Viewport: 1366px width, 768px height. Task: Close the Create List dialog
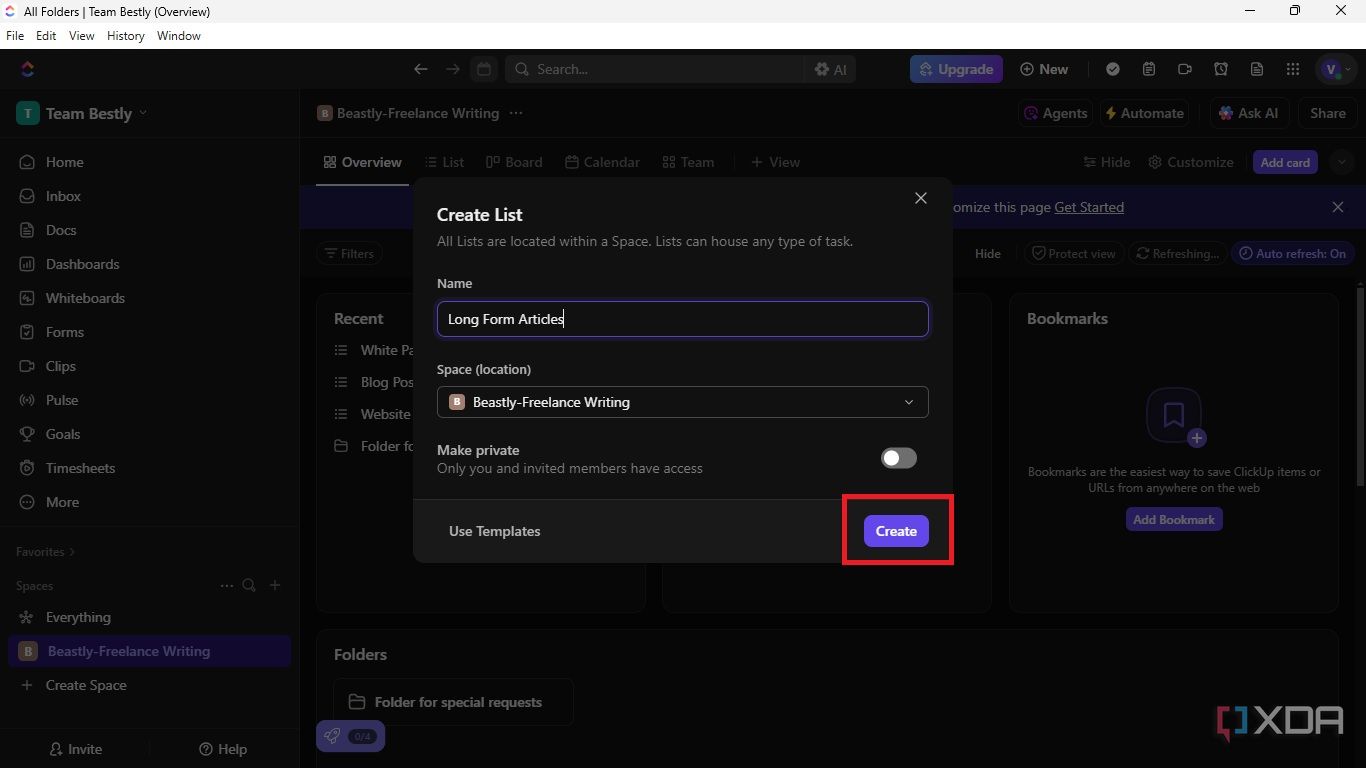921,198
